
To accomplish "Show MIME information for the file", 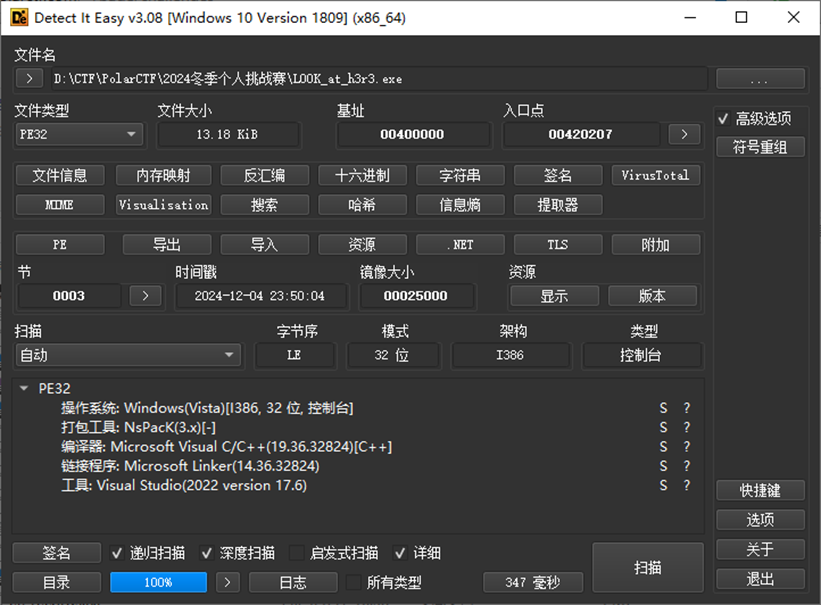I will click(59, 205).
